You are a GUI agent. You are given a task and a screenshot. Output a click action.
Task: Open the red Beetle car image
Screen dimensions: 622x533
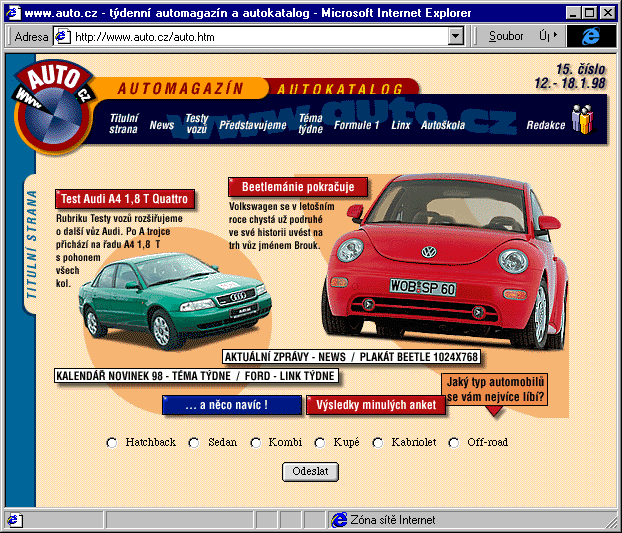(445, 262)
